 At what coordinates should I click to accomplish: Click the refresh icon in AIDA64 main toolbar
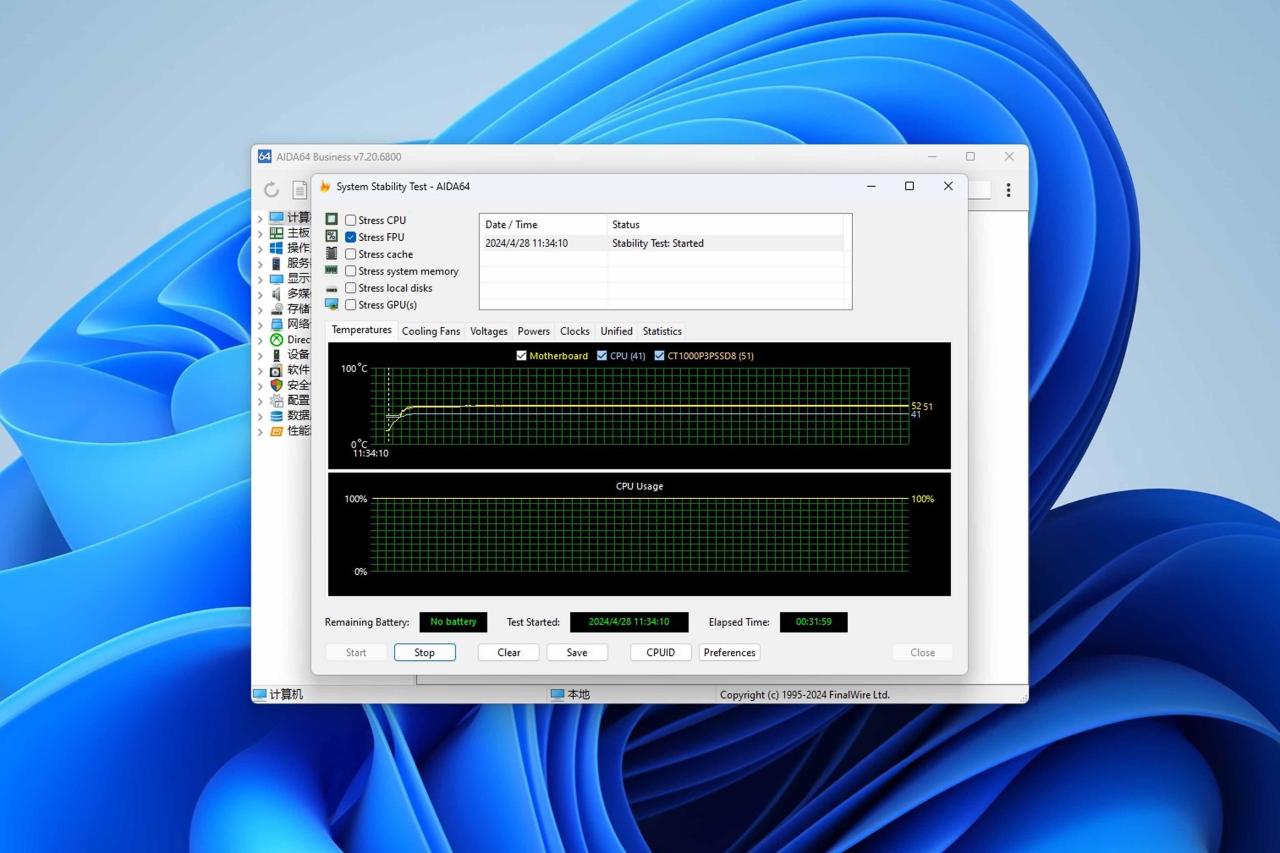pos(271,189)
